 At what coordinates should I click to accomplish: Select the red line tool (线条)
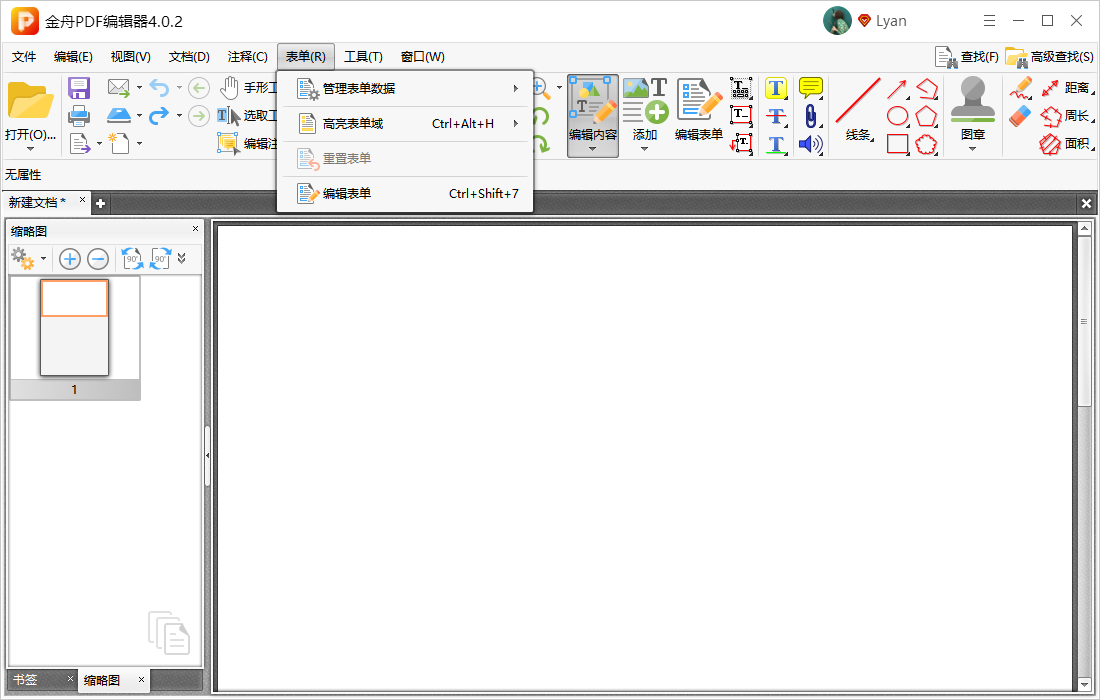coord(858,109)
